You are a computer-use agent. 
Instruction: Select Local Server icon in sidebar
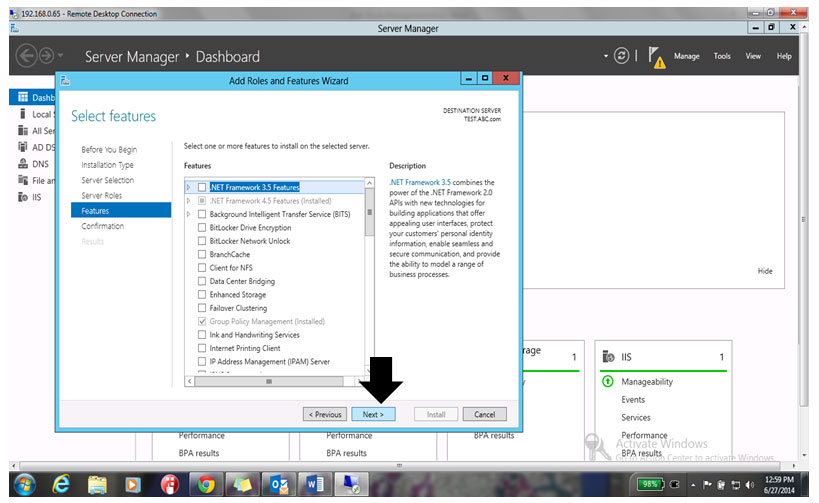22,114
